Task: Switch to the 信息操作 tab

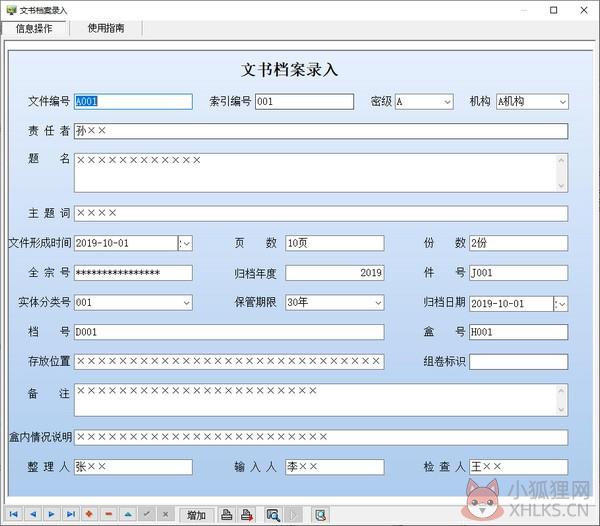Action: pyautogui.click(x=34, y=28)
